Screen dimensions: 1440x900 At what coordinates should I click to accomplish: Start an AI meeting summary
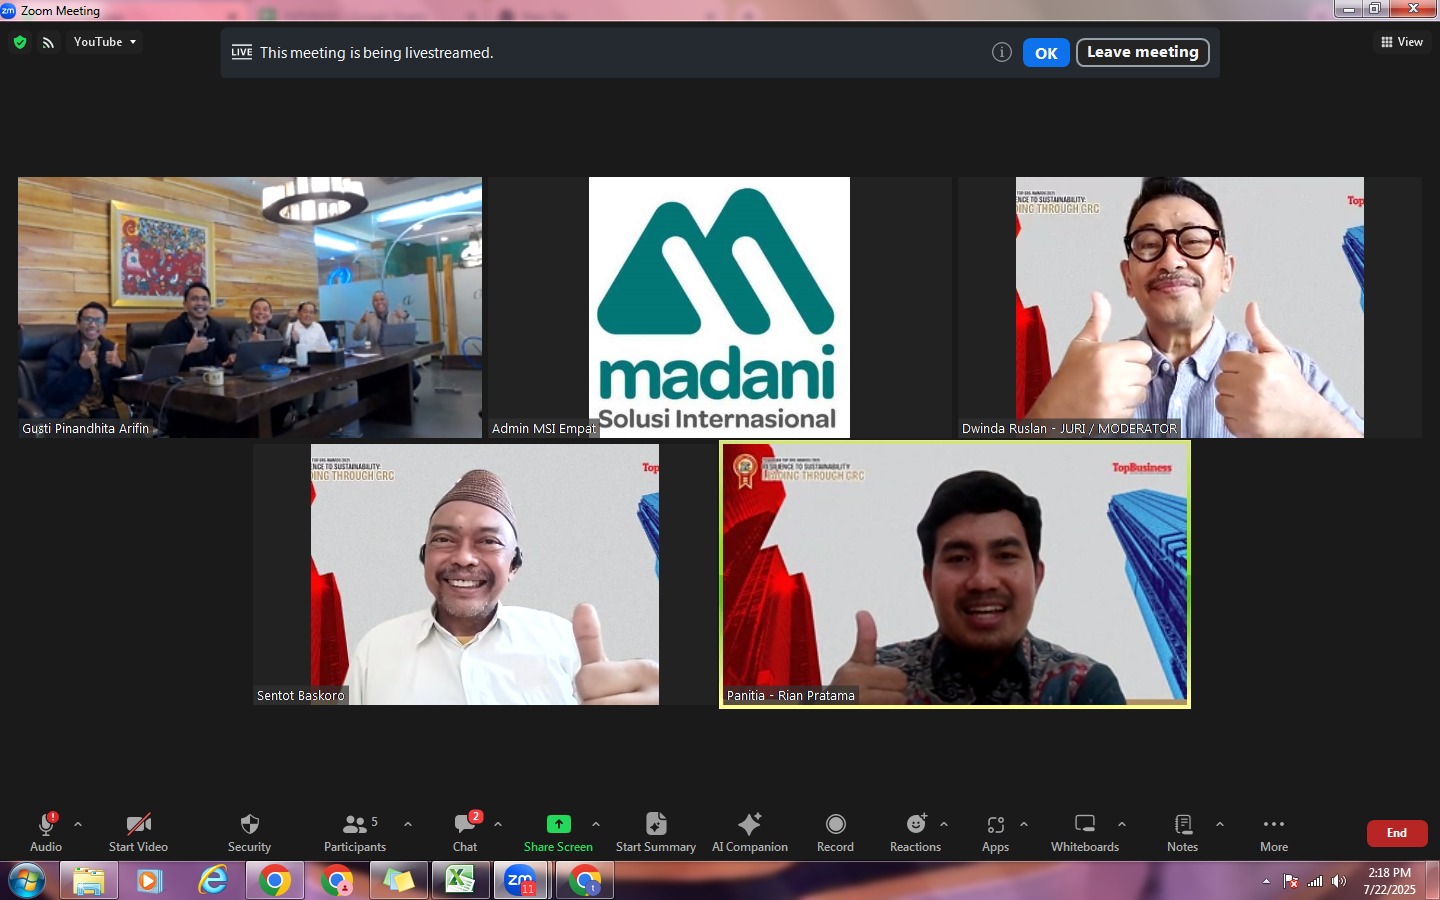pyautogui.click(x=655, y=832)
